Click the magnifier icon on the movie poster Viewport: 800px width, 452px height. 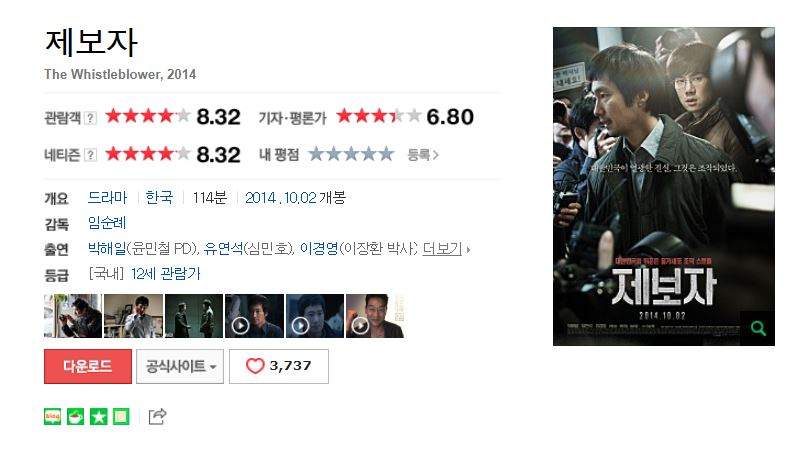point(758,328)
